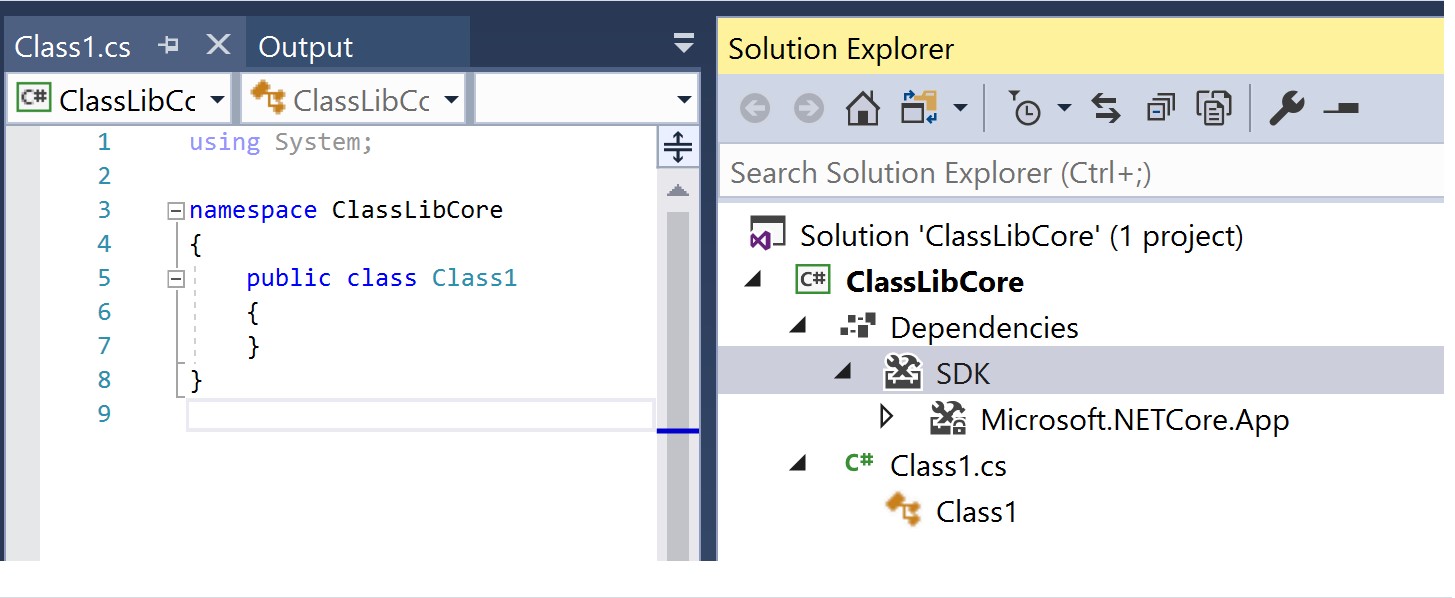The height and width of the screenshot is (598, 1455).
Task: Go to Home view in Solution Explorer
Action: (862, 108)
